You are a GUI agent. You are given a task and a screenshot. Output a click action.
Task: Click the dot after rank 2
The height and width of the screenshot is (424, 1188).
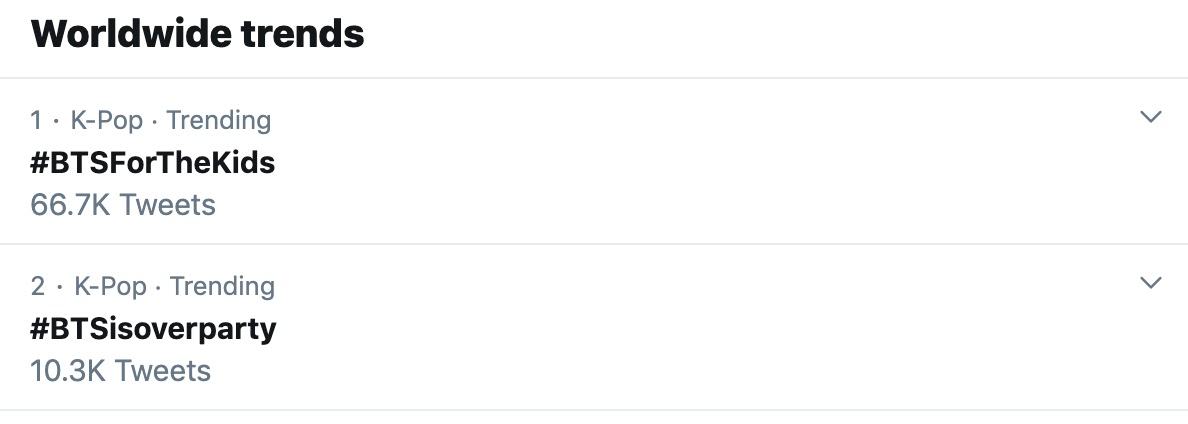(x=60, y=287)
